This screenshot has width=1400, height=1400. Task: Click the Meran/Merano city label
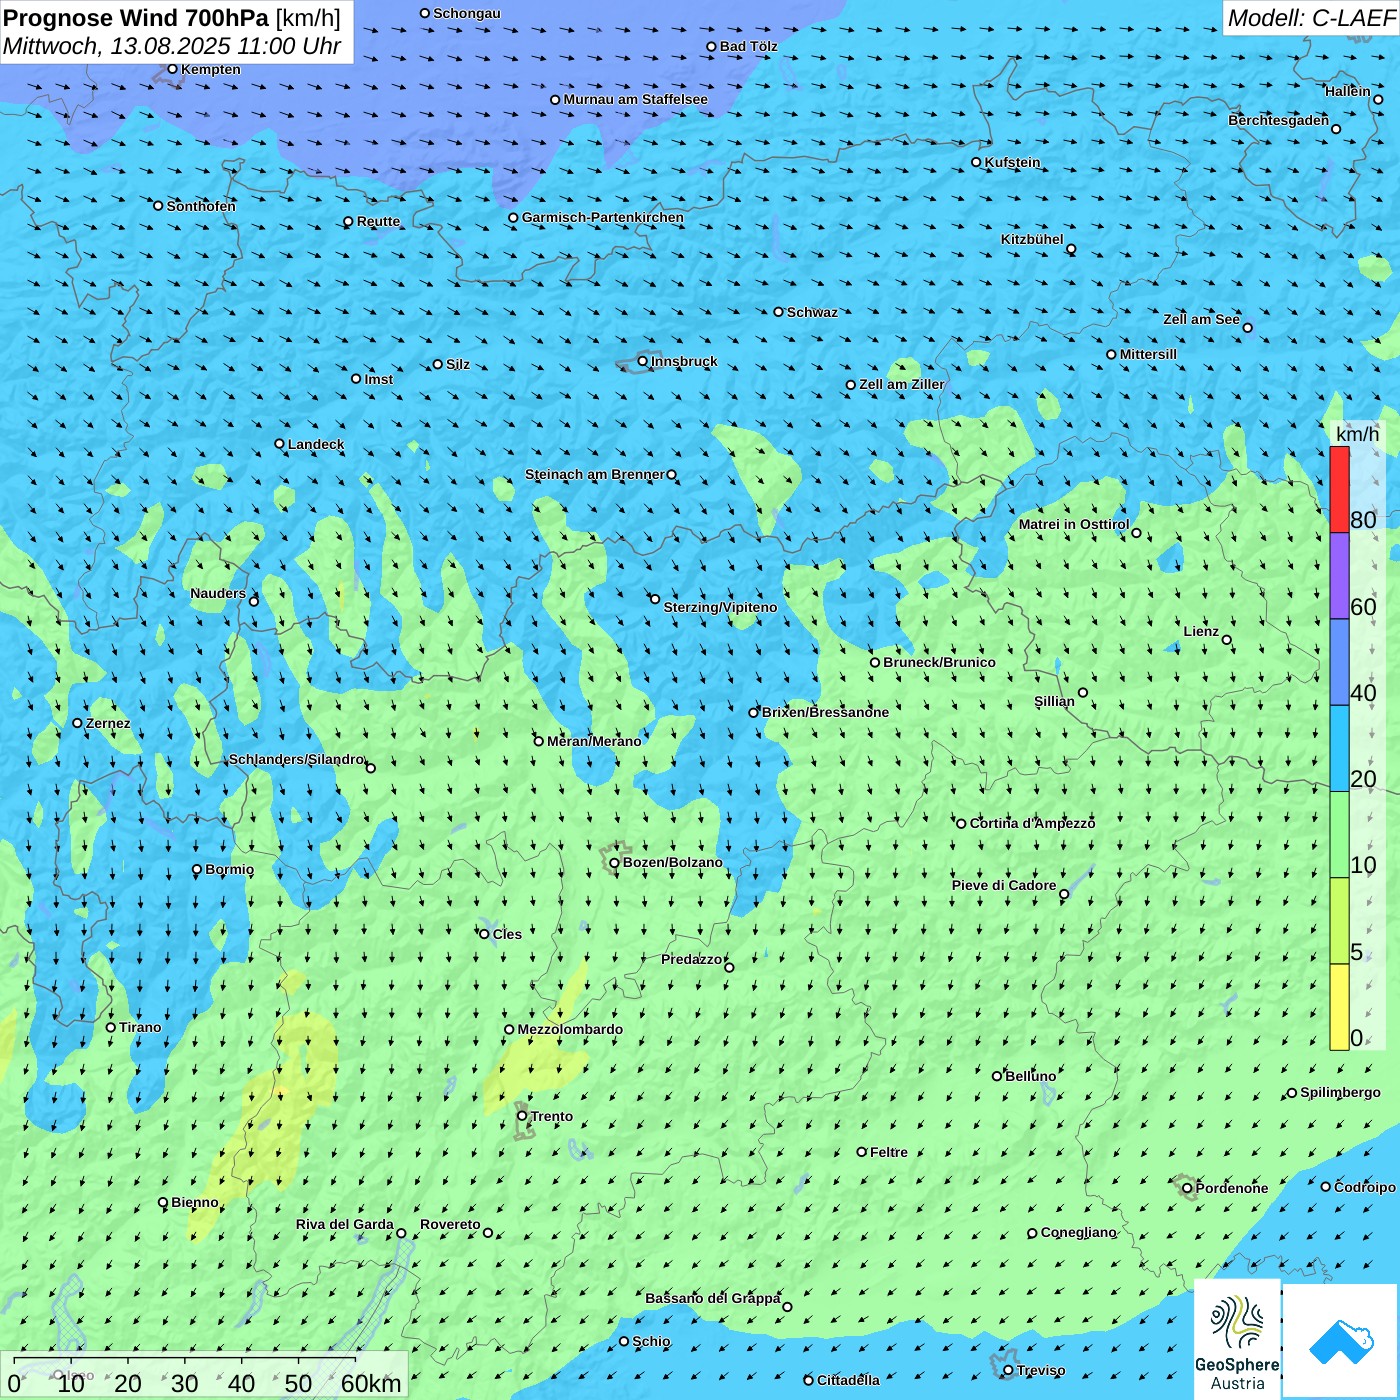point(594,741)
